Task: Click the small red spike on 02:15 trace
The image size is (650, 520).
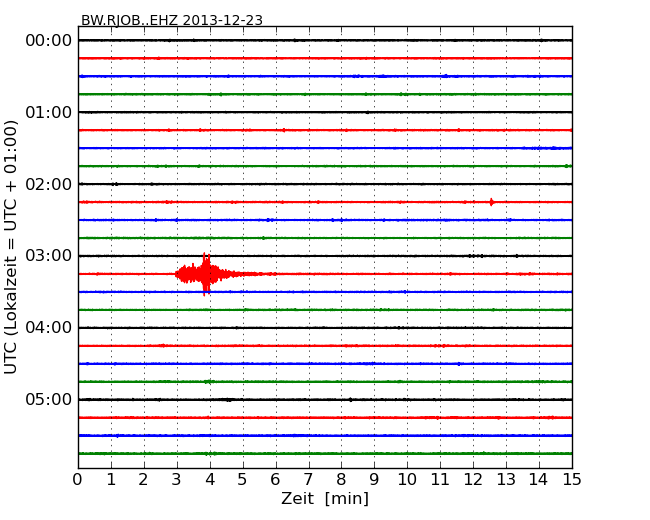Action: tap(491, 202)
